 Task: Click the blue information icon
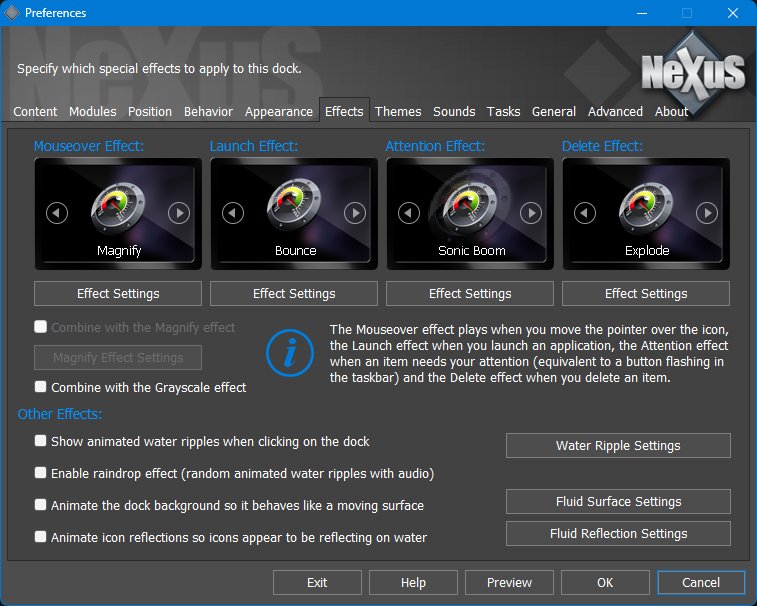point(290,353)
